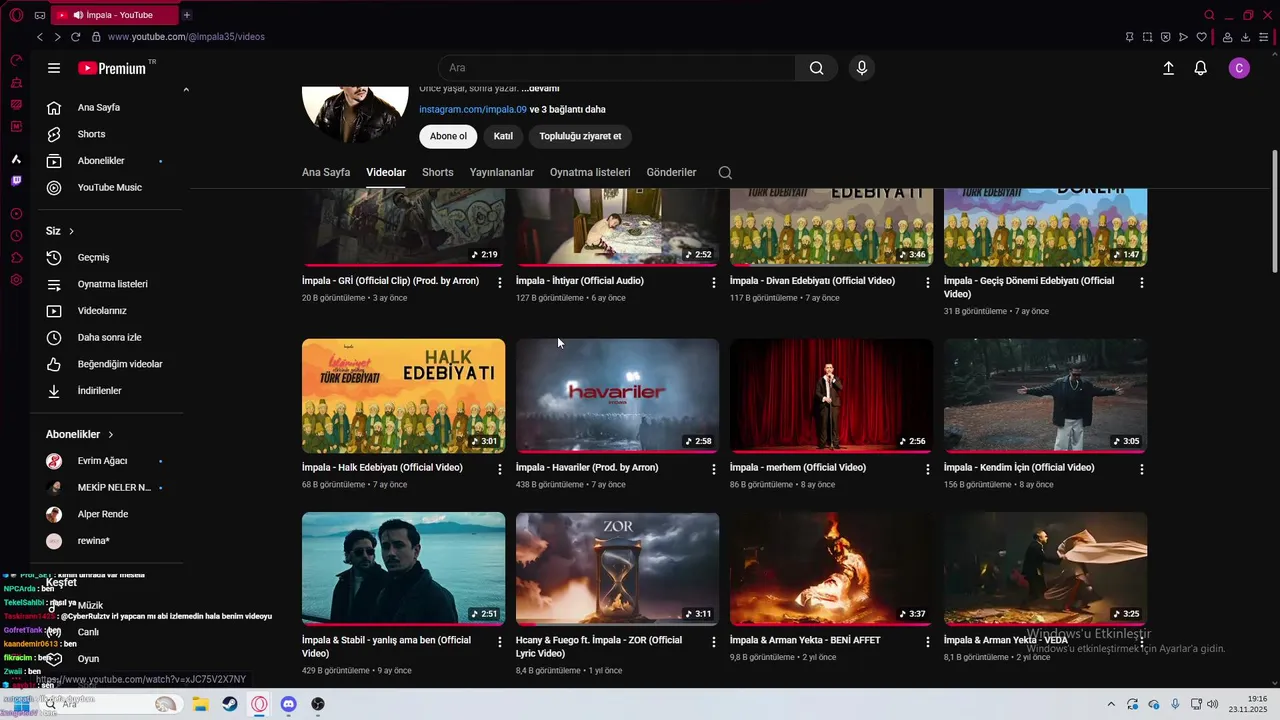Open the account avatar menu
This screenshot has height=720, width=1280.
pyautogui.click(x=1239, y=68)
